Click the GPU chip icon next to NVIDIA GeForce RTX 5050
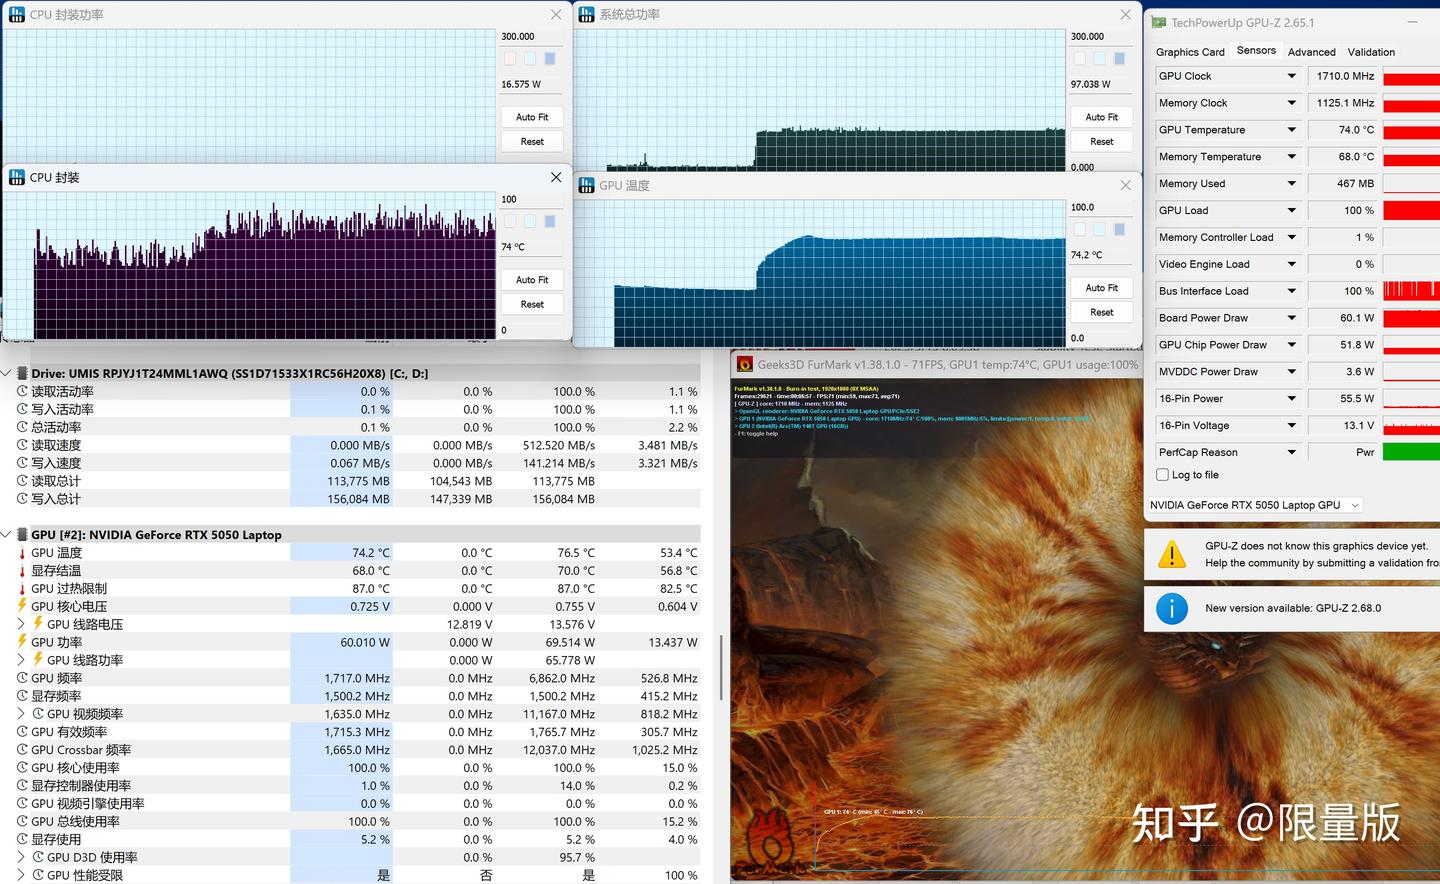Viewport: 1440px width, 884px height. (x=22, y=535)
